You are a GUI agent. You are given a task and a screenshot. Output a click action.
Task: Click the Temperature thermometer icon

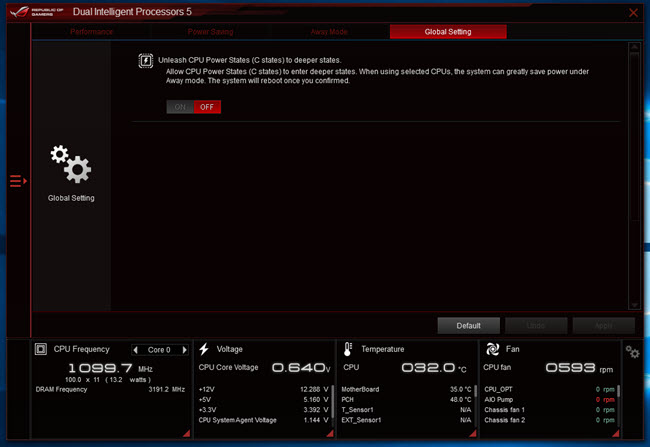point(347,349)
